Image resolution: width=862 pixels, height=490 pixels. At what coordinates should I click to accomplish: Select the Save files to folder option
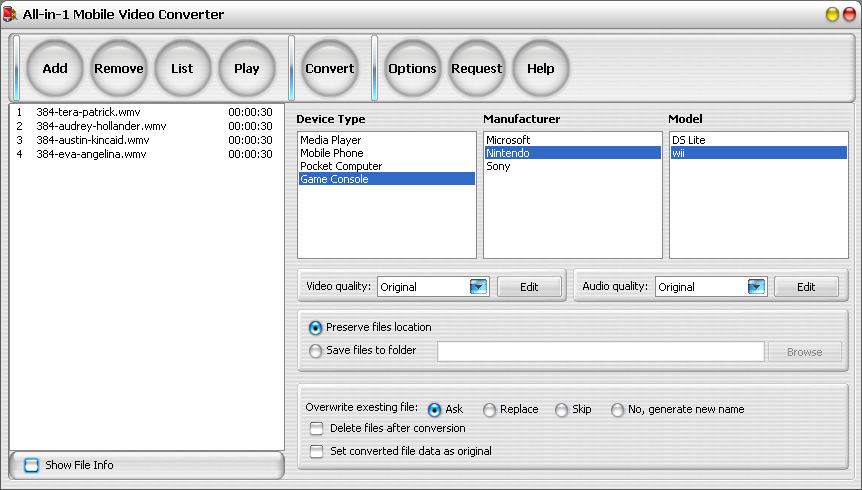(x=317, y=351)
